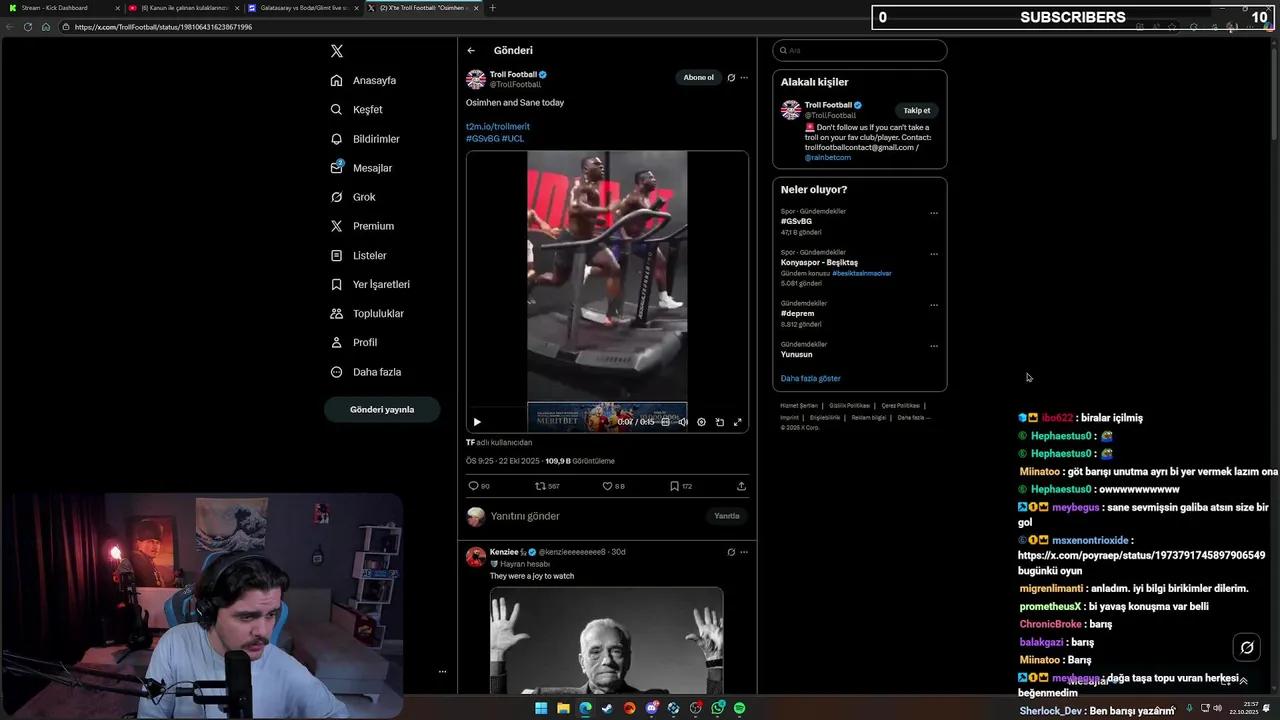Go back with the post arrow
The width and height of the screenshot is (1280, 720).
point(471,50)
